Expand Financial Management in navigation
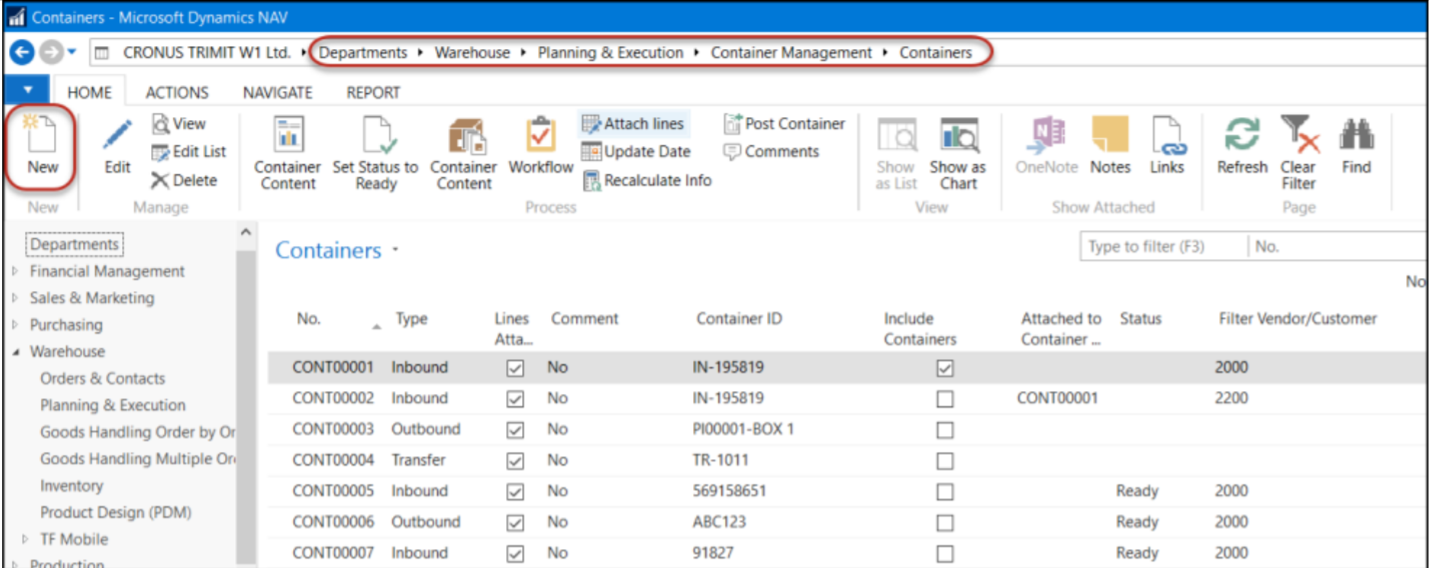Screen dimensions: 1429x568 (x=15, y=271)
